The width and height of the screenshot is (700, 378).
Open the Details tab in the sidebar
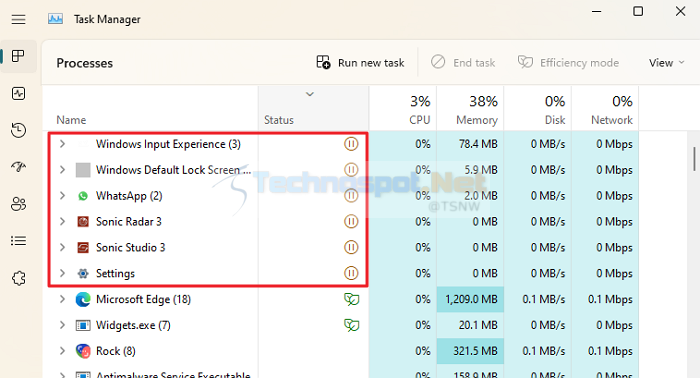[18, 241]
